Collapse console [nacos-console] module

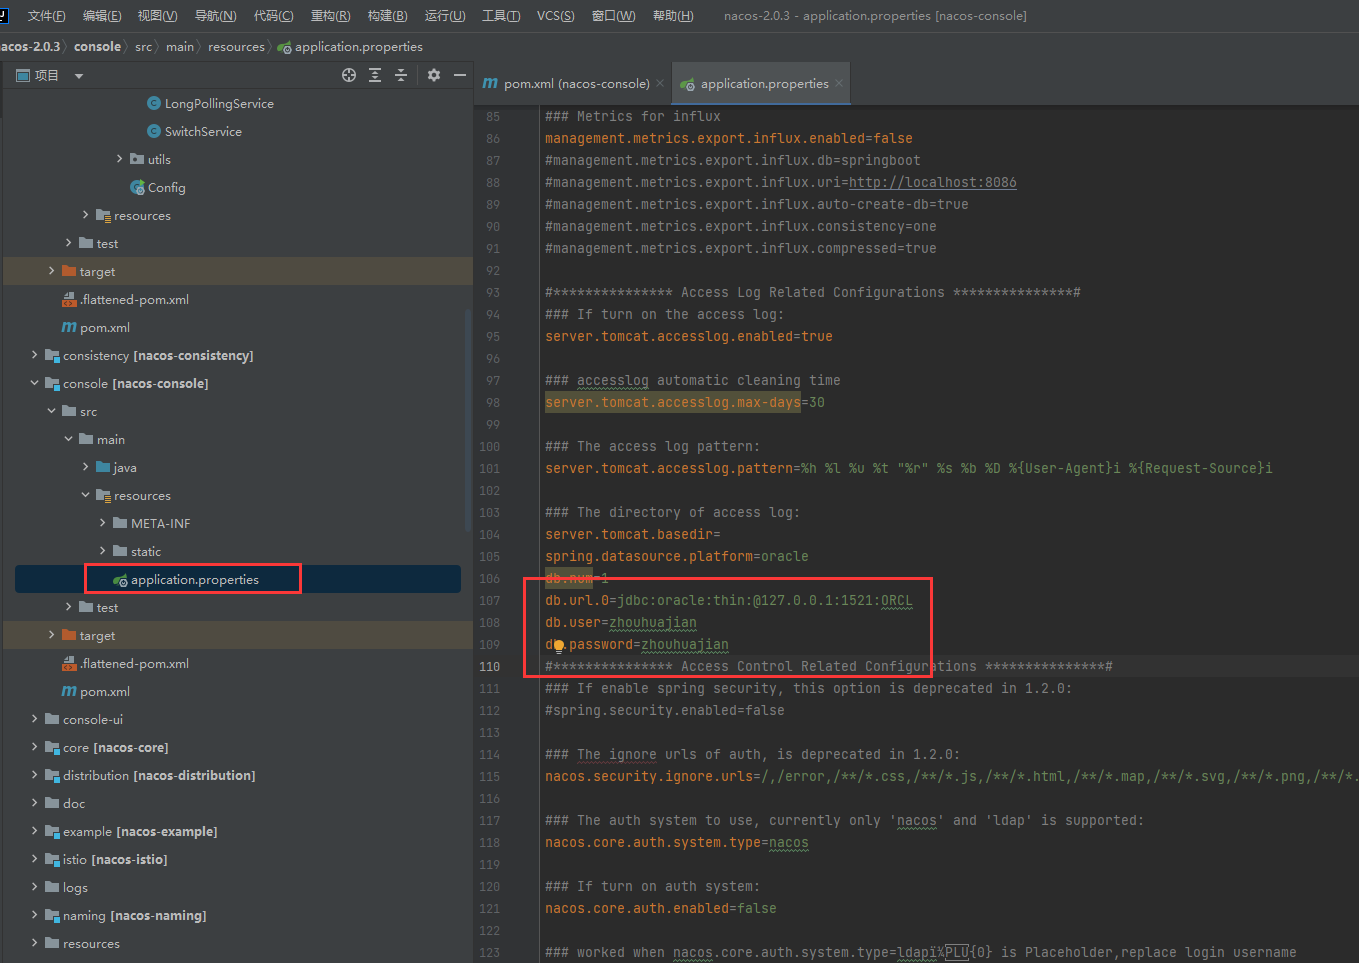35,383
